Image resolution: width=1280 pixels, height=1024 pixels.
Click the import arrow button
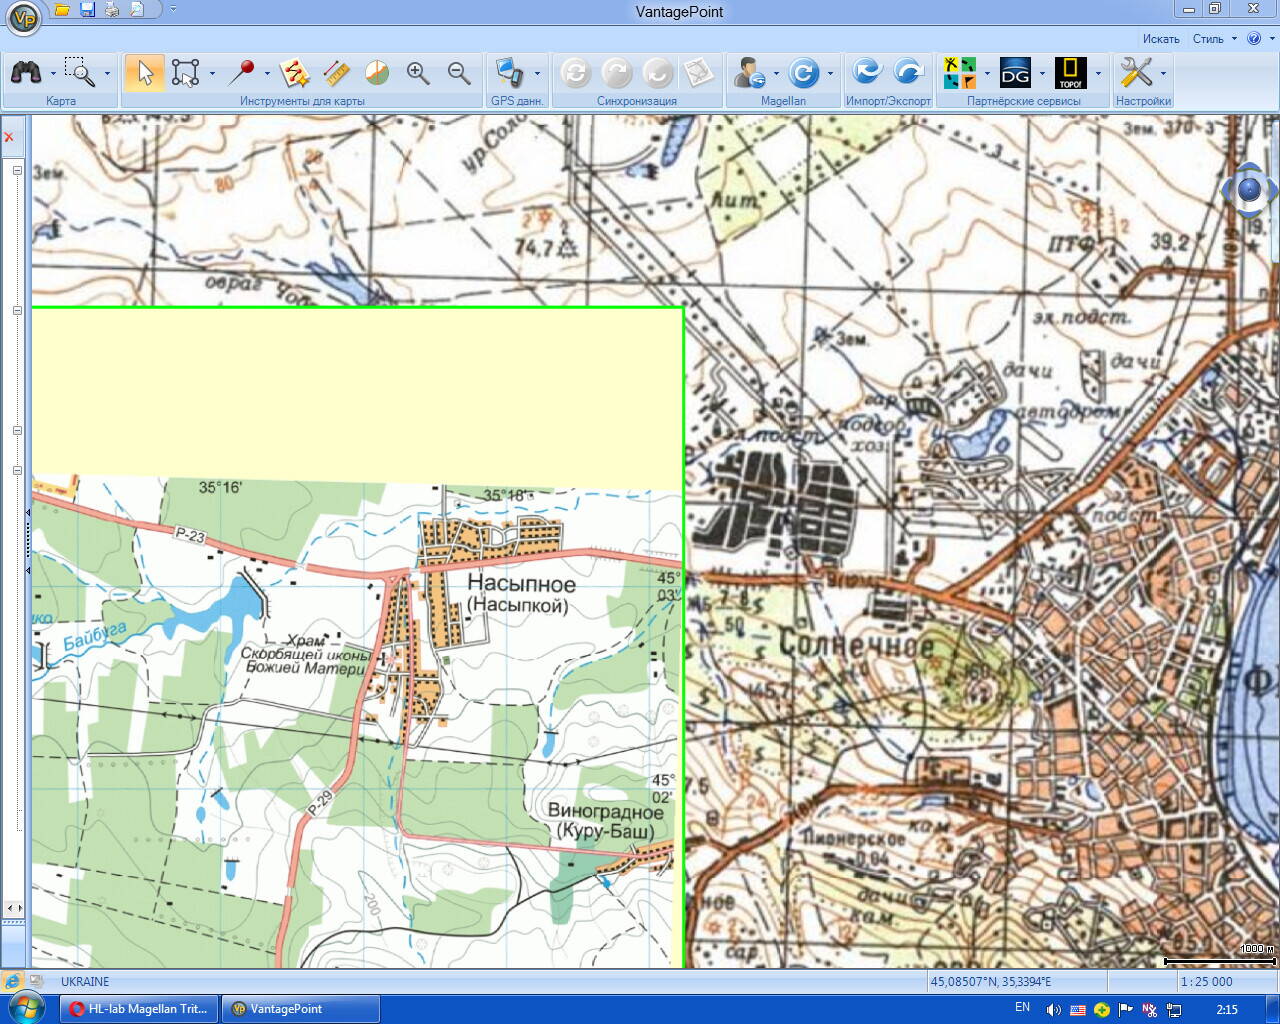[x=866, y=73]
